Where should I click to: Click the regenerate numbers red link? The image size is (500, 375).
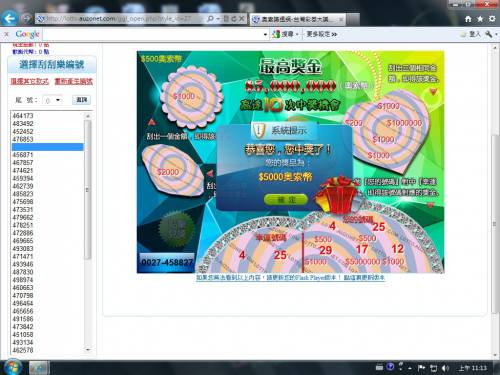[x=74, y=81]
